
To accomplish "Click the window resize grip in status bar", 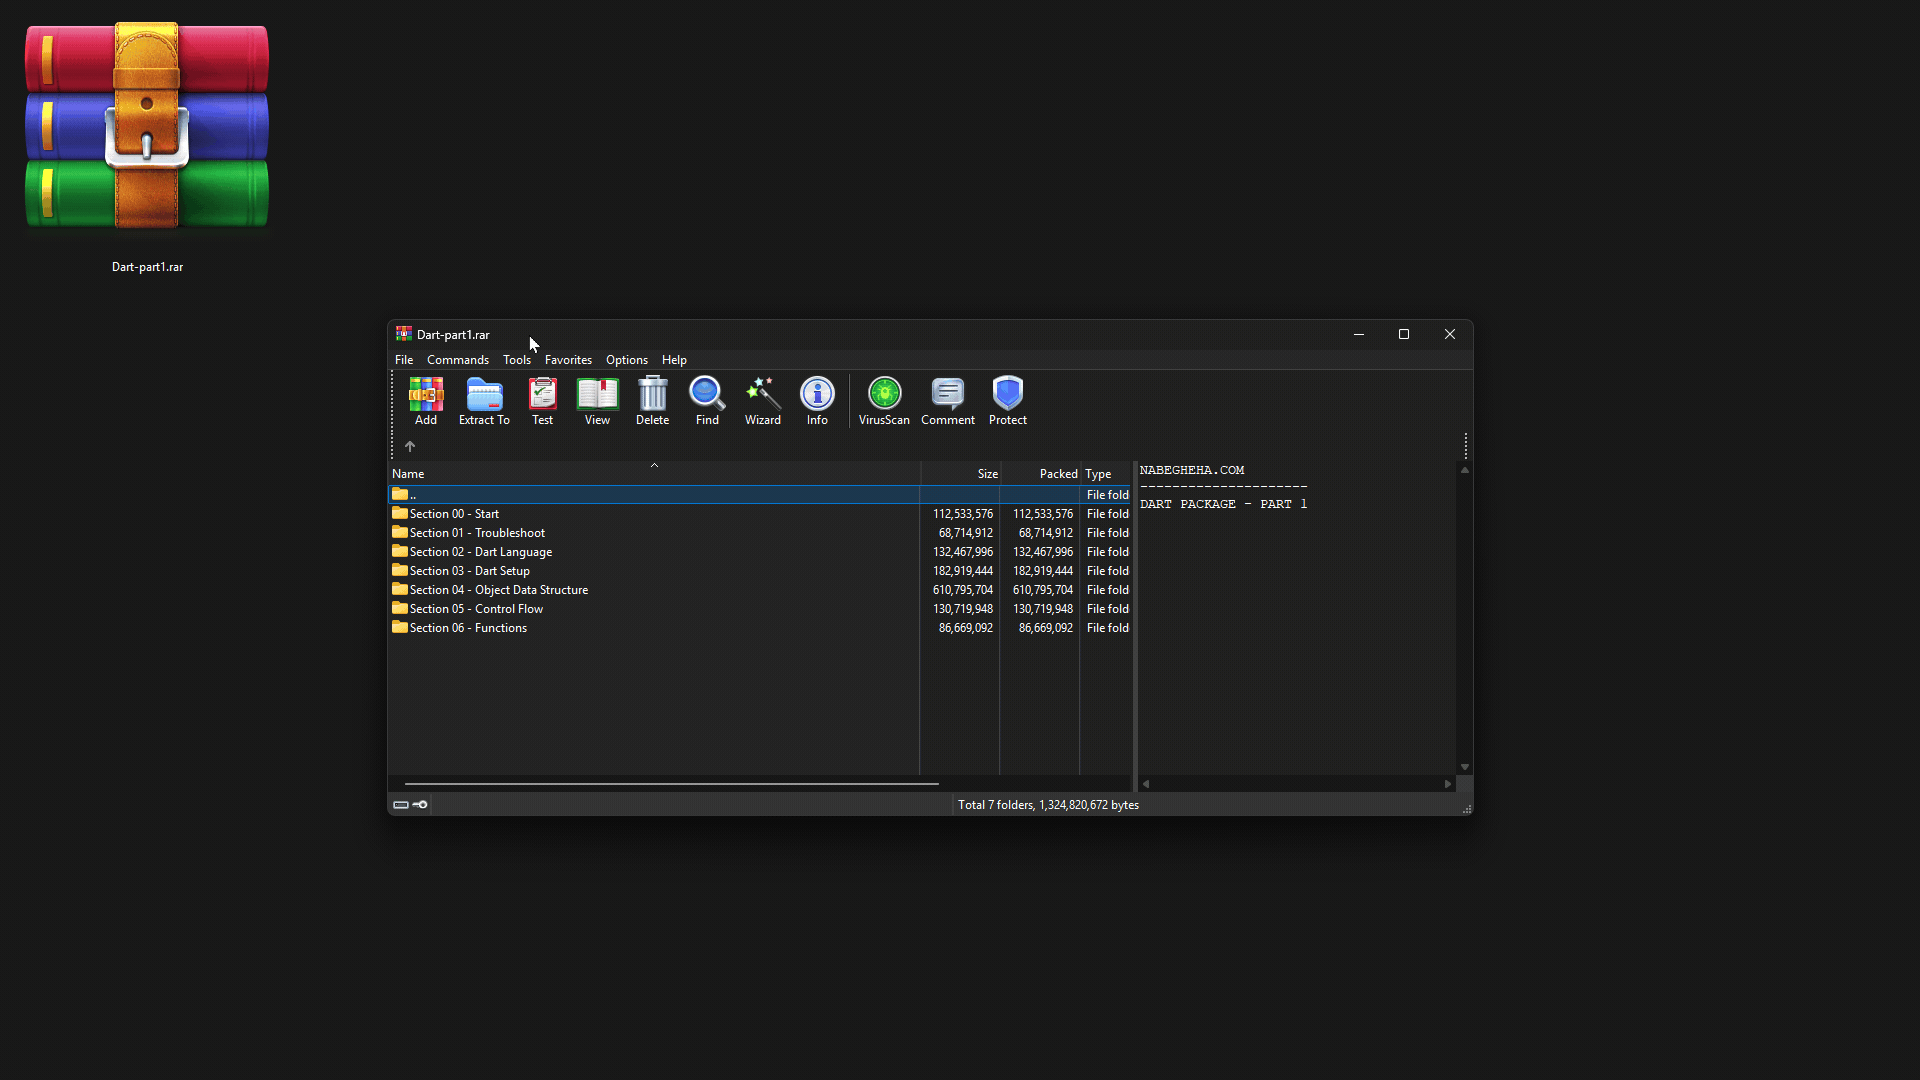I will [1467, 809].
